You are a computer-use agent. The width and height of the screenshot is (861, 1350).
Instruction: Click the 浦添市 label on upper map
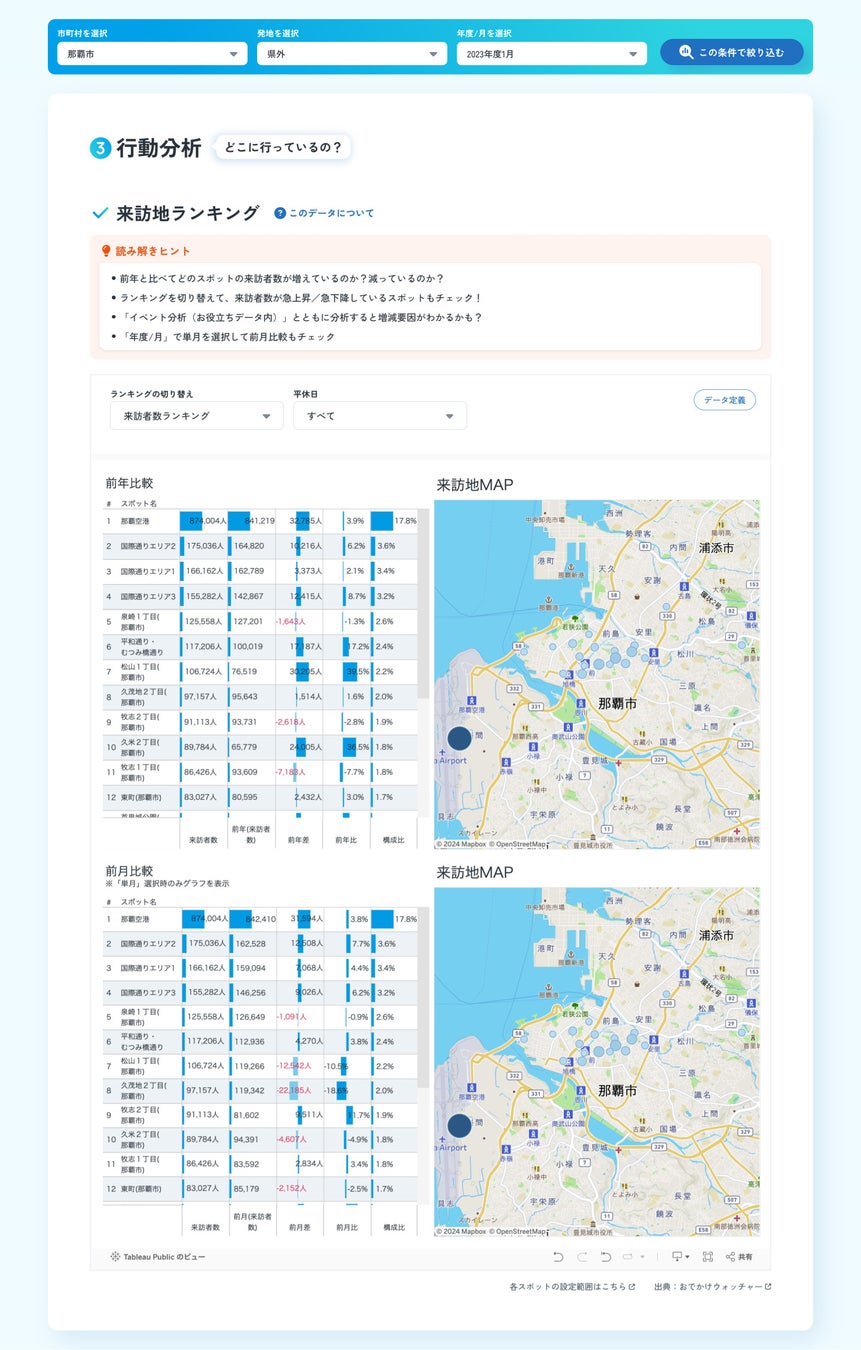[x=715, y=548]
